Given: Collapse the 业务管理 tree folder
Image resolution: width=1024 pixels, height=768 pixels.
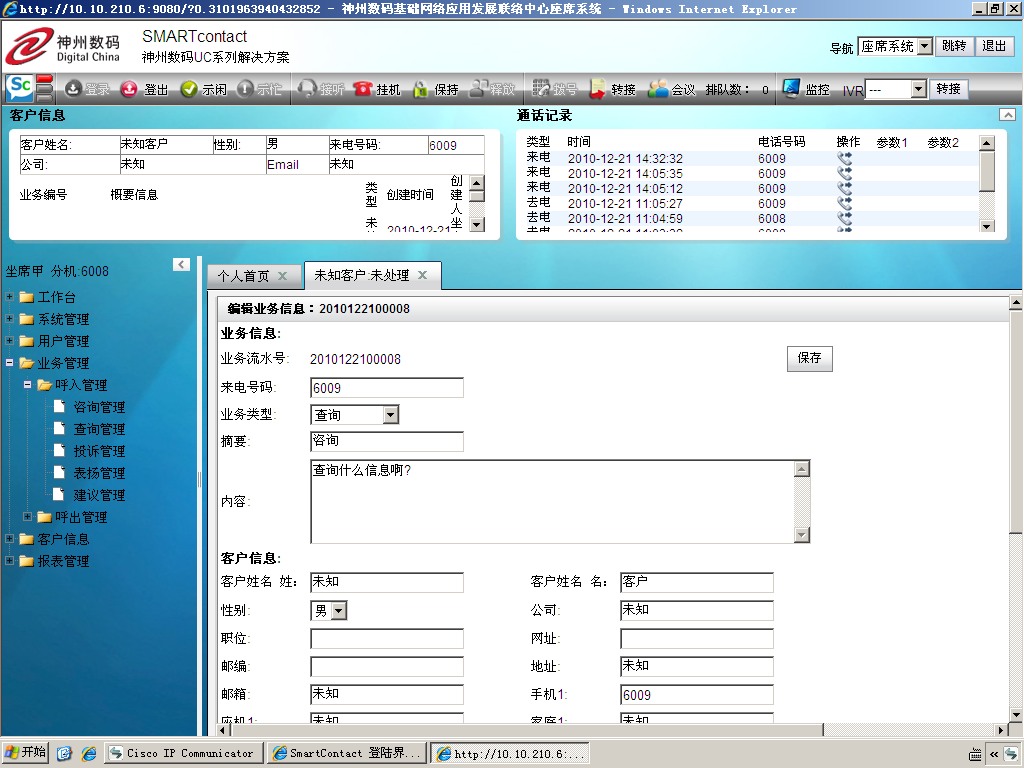Looking at the screenshot, I should pyautogui.click(x=10, y=362).
